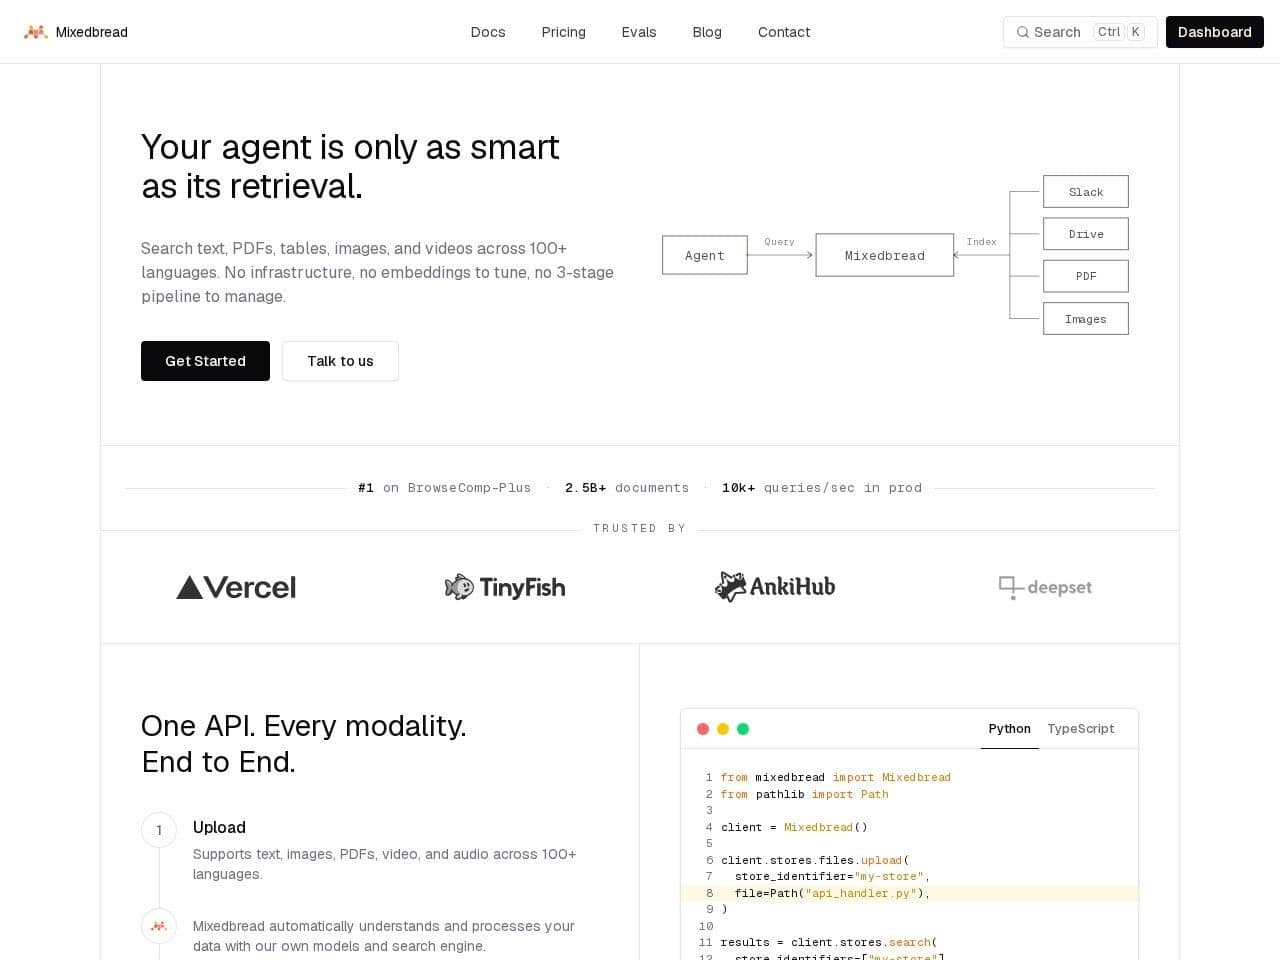Click the green window dot in code panel
The width and height of the screenshot is (1280, 960).
[x=743, y=729]
